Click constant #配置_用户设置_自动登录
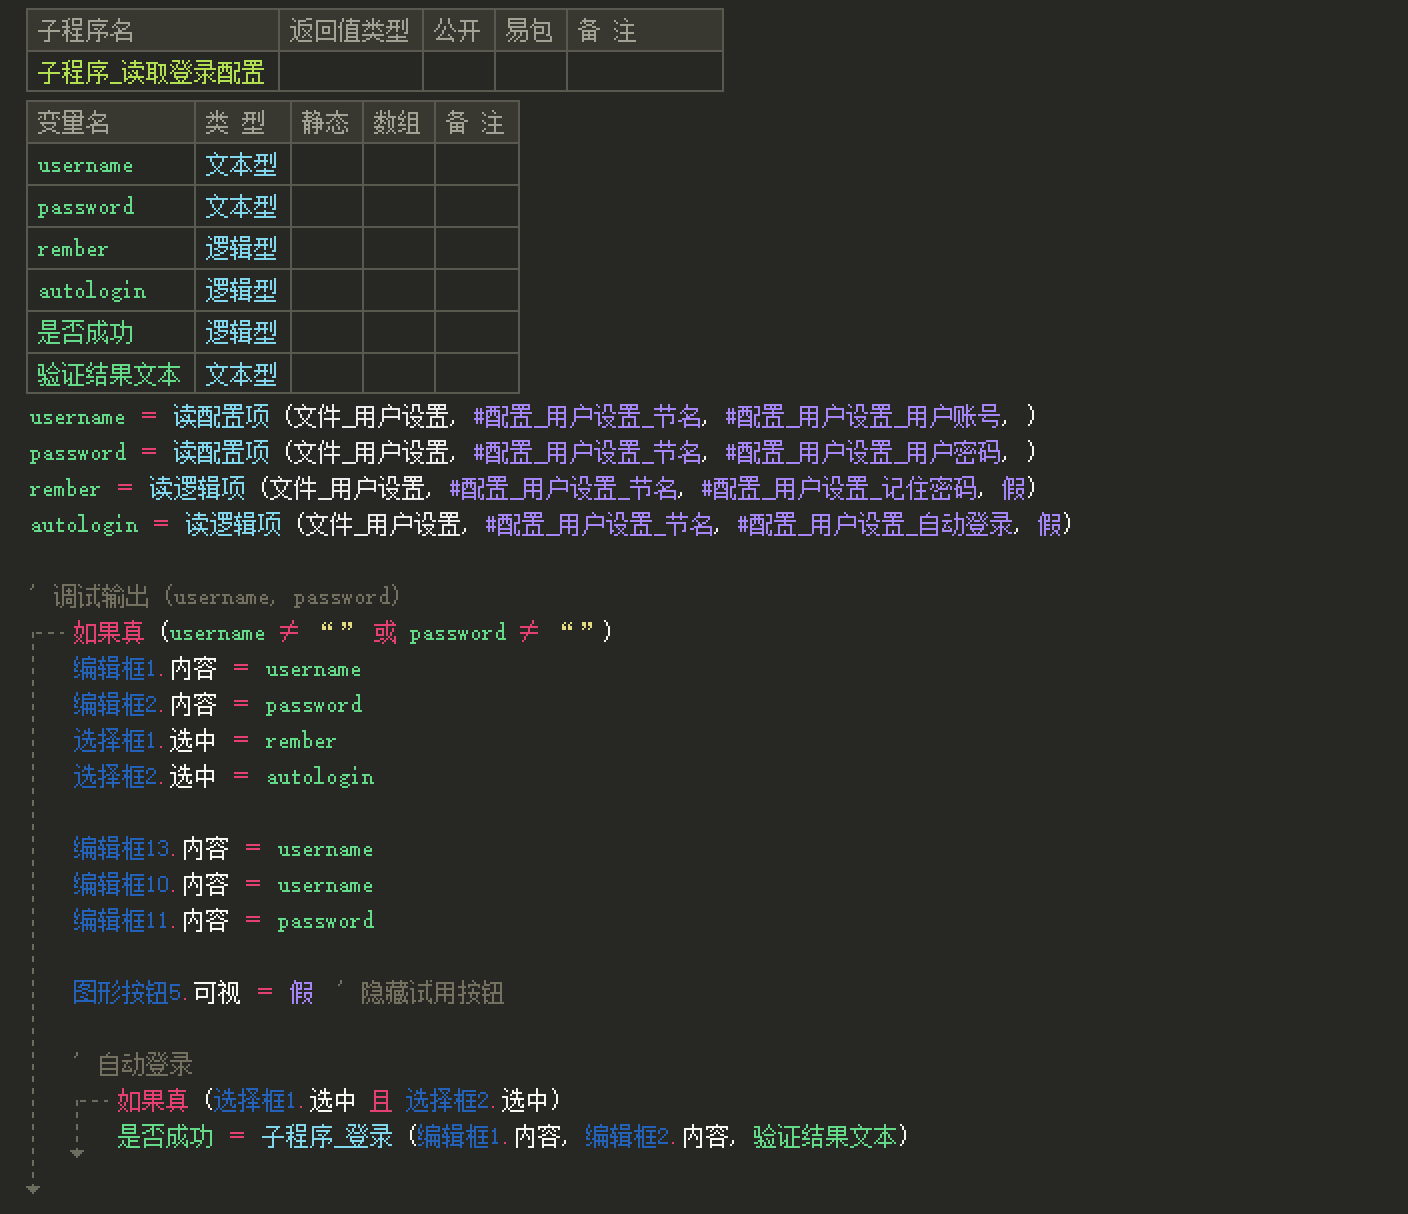Screen dimensions: 1408x1214 (x=875, y=524)
